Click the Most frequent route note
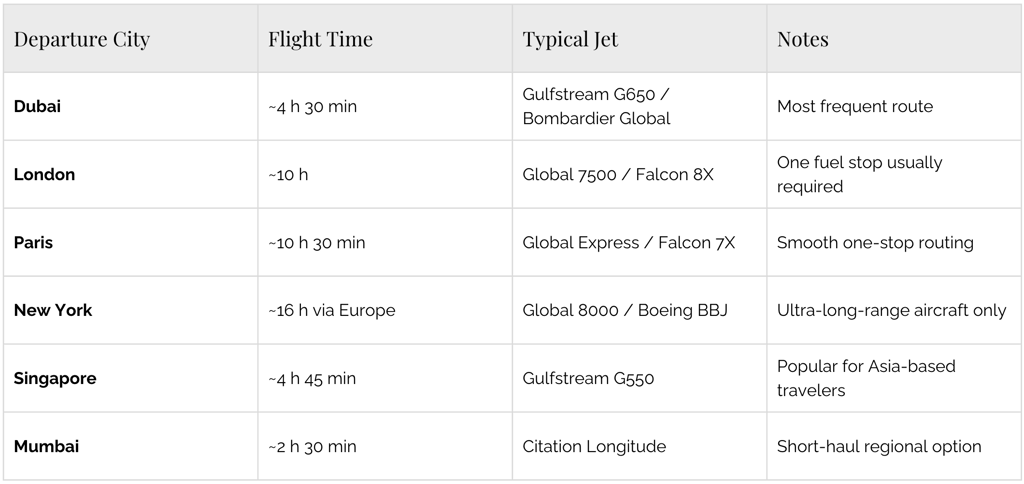 (854, 106)
